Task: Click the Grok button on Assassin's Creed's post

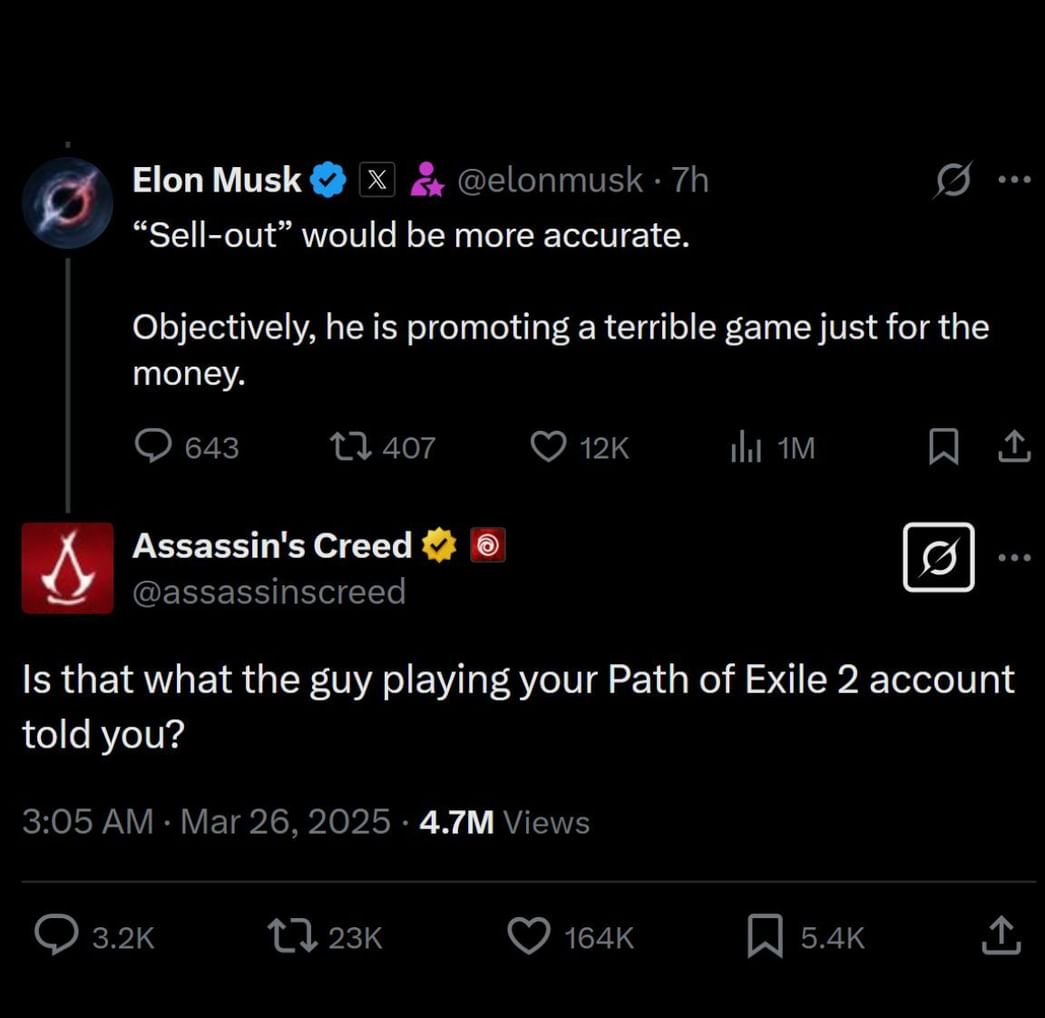Action: [x=938, y=558]
